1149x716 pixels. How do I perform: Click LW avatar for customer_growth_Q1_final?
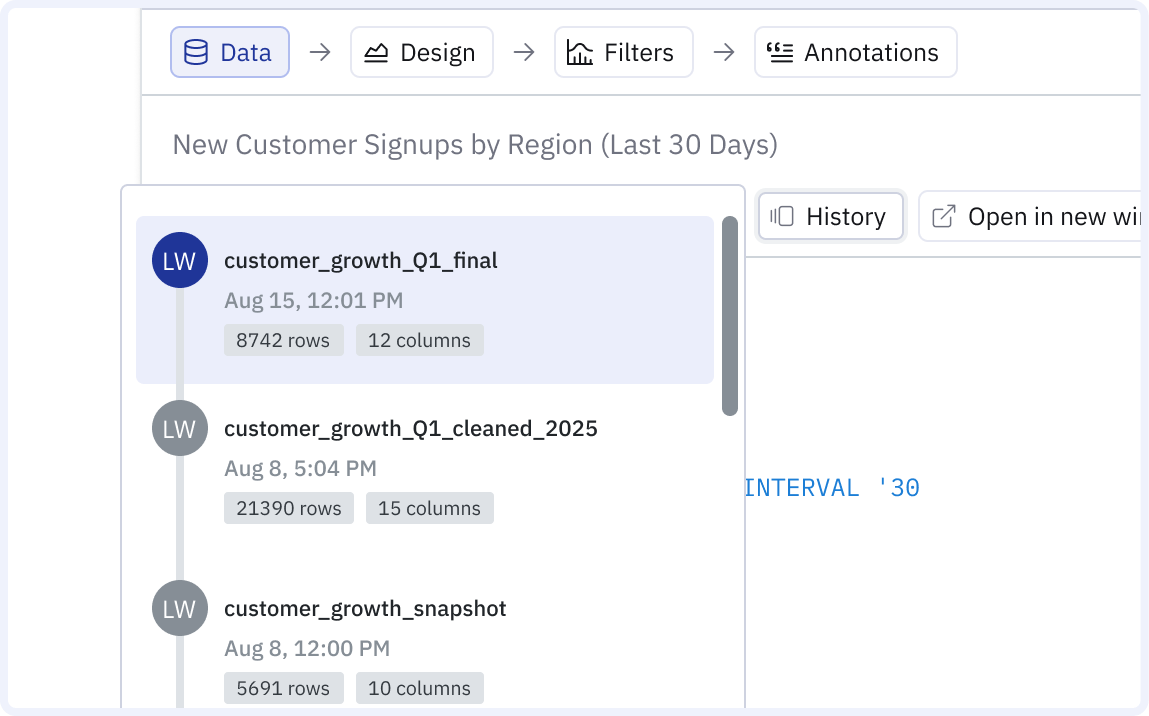pyautogui.click(x=180, y=260)
